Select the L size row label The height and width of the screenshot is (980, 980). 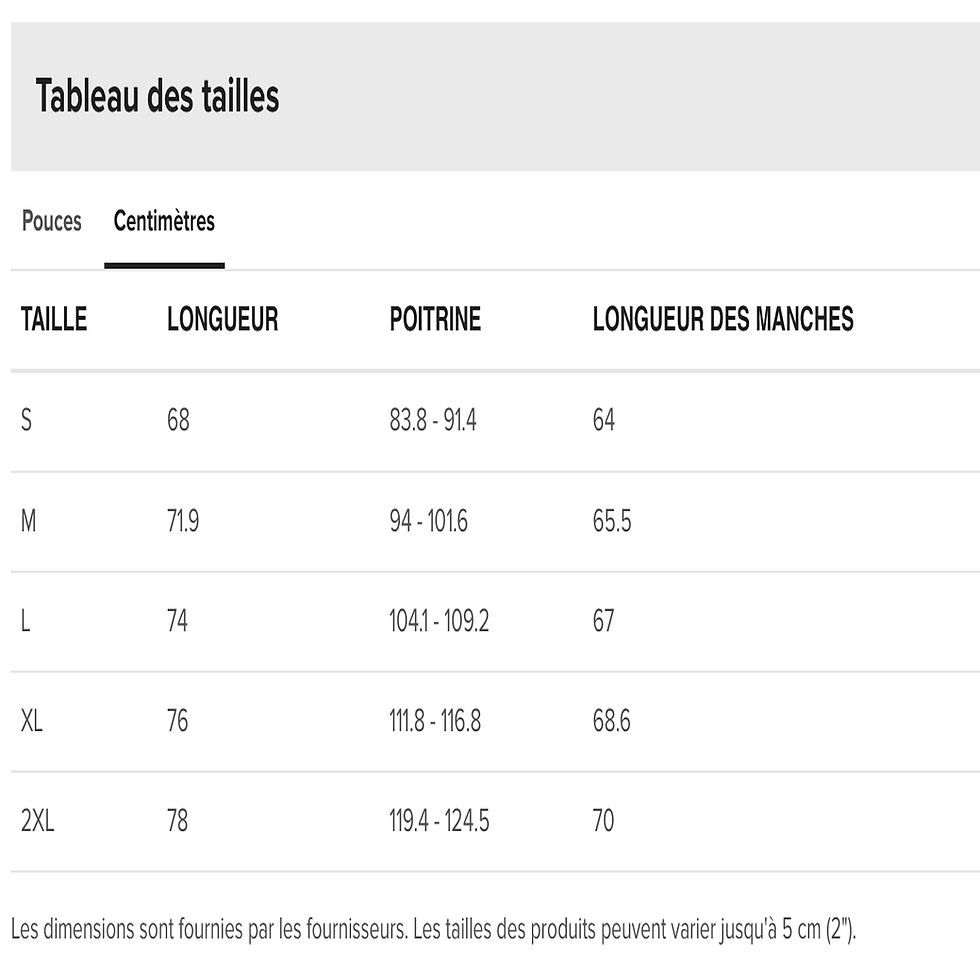(x=26, y=621)
